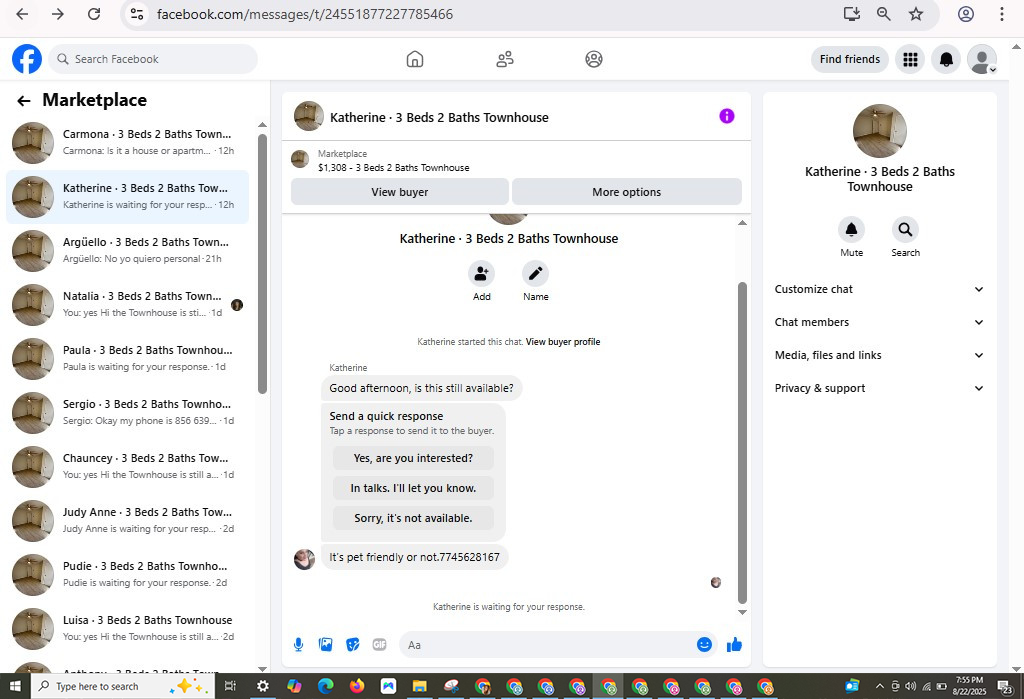This screenshot has width=1024, height=699.
Task: Record a voice clip with microphone
Action: pos(298,645)
